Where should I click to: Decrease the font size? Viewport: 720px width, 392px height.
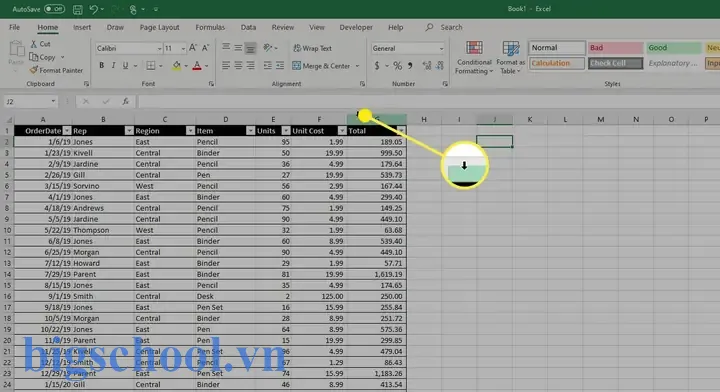pos(205,48)
